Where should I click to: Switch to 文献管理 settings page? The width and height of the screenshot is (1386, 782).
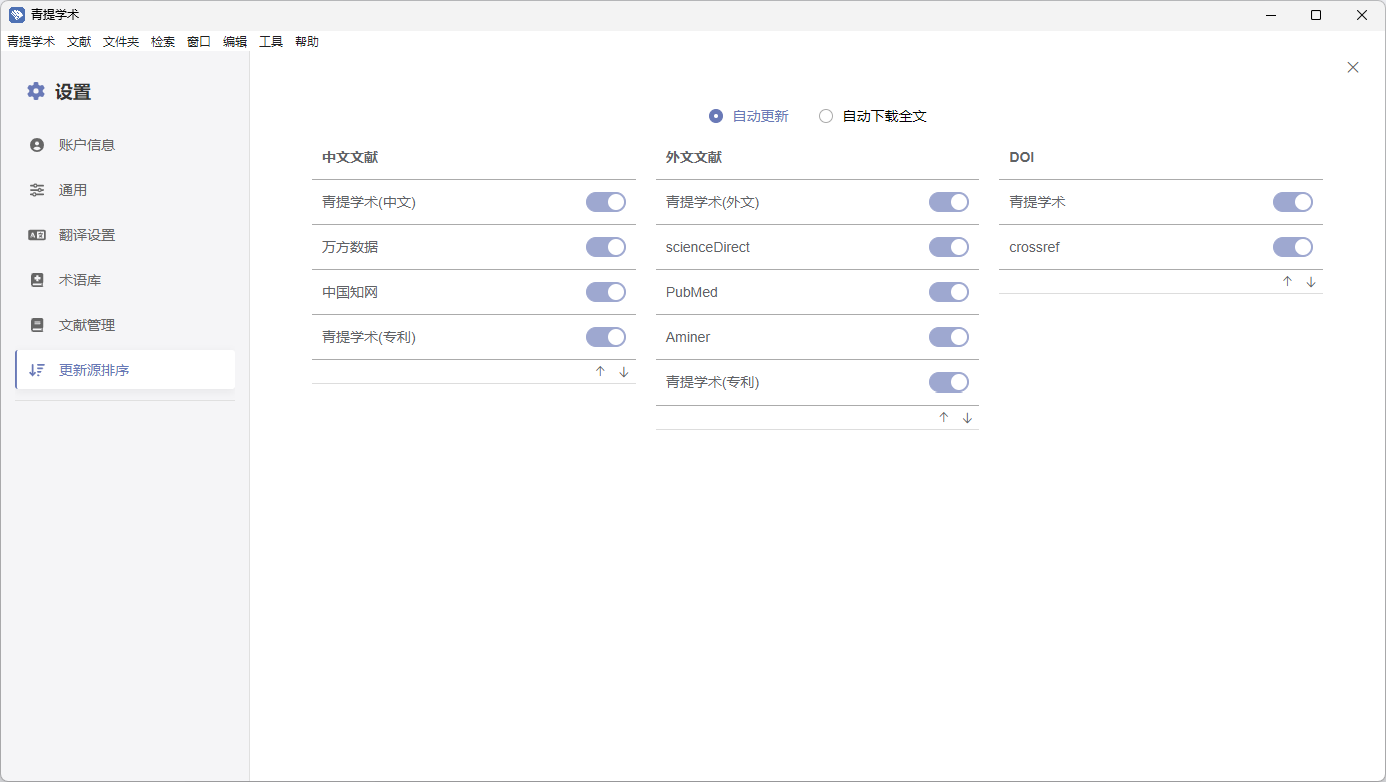coord(125,325)
